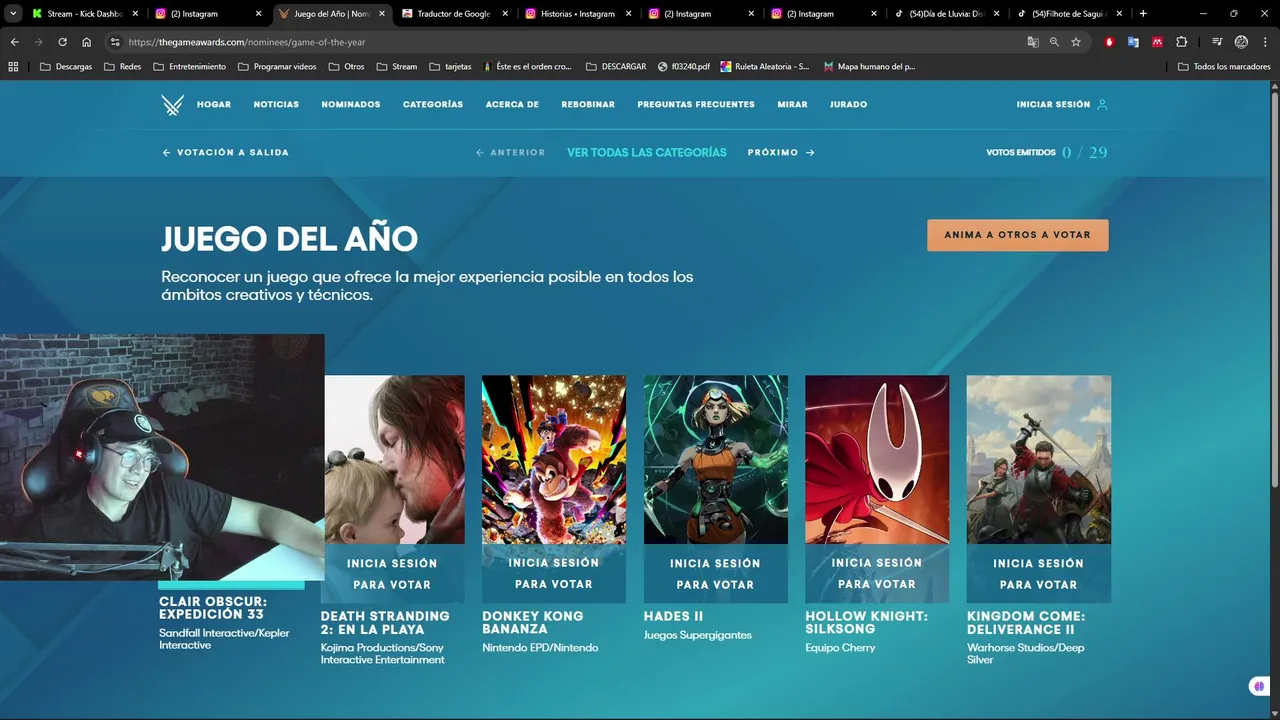This screenshot has height=720, width=1280.
Task: Open NOTICIAS in site navigation
Action: (276, 105)
